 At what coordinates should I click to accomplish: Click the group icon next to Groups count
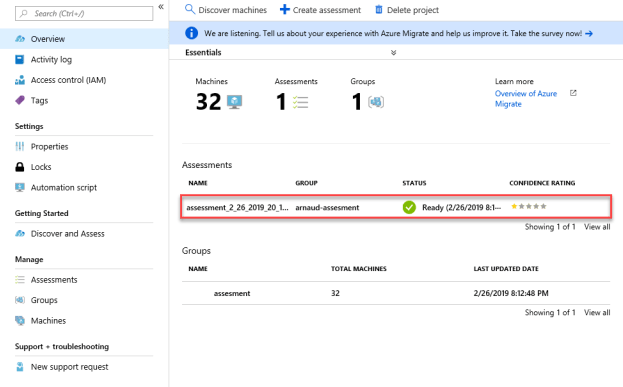point(376,102)
